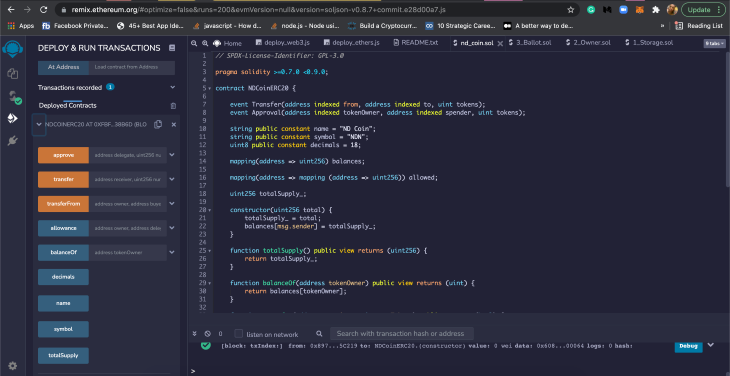The image size is (730, 376).
Task: Run the approve function
Action: click(x=63, y=155)
